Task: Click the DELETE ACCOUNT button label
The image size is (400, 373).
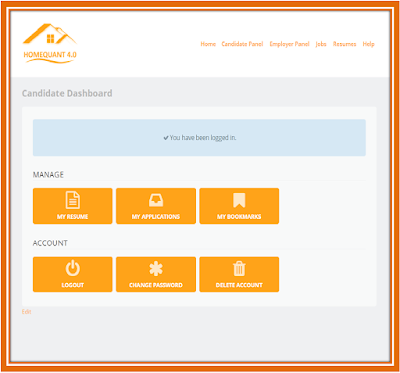Action: [x=239, y=285]
